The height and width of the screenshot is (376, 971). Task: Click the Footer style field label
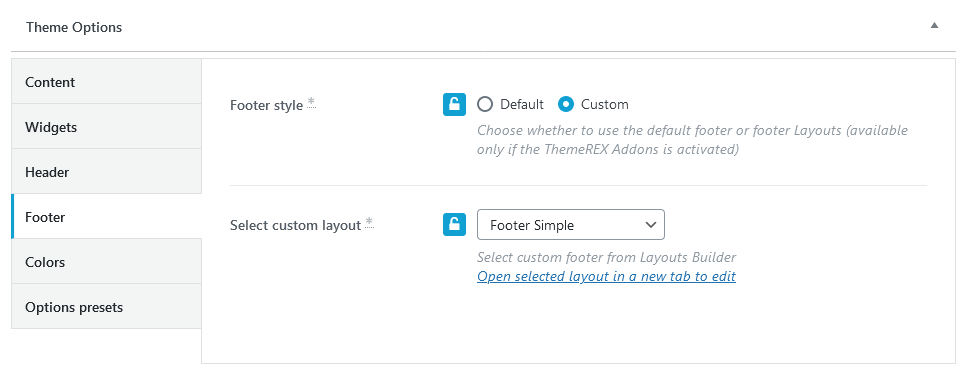click(266, 105)
